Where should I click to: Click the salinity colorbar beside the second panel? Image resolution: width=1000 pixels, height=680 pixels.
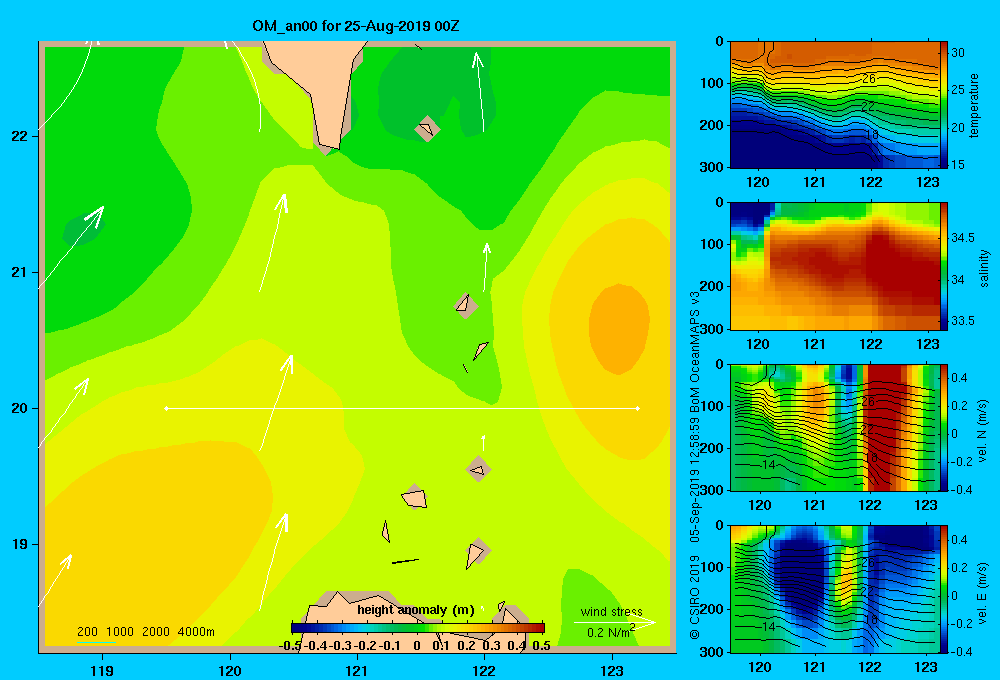pyautogui.click(x=944, y=267)
